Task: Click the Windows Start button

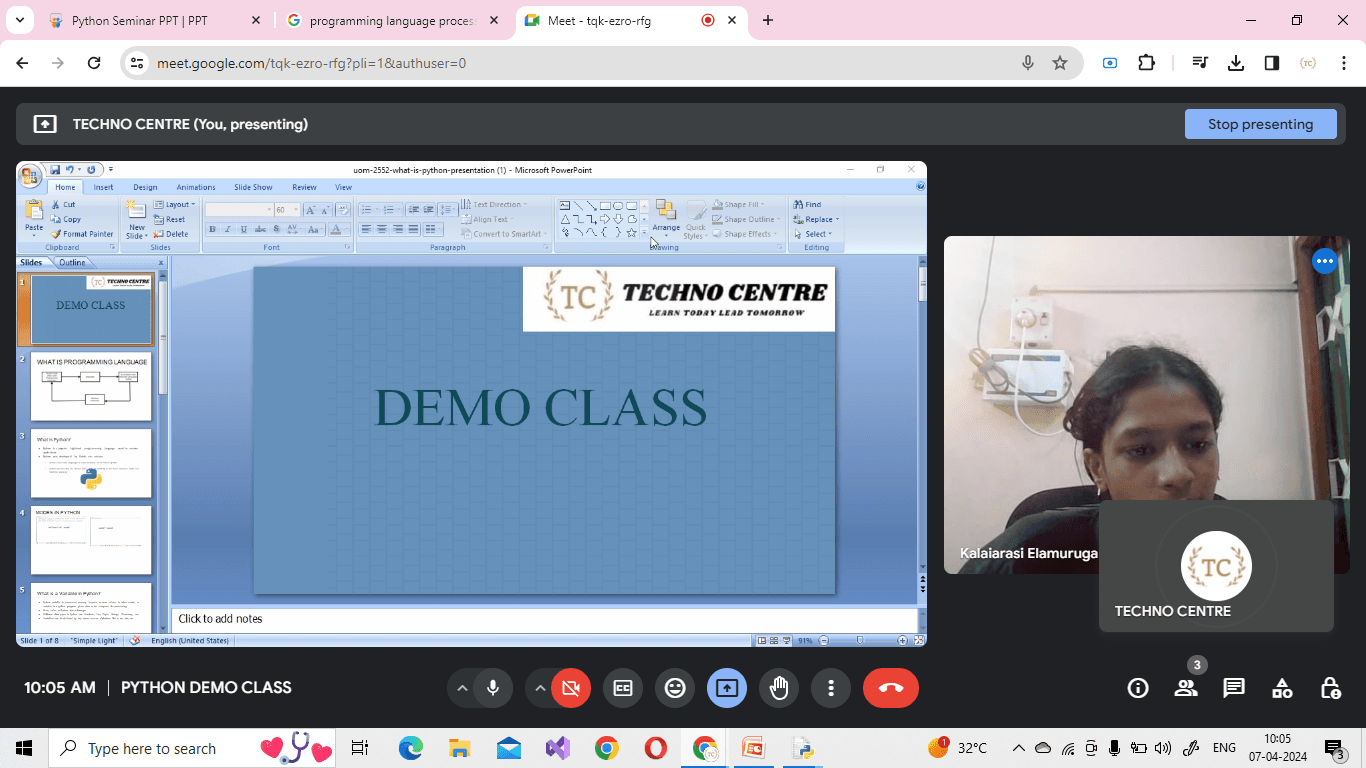Action: tap(23, 748)
